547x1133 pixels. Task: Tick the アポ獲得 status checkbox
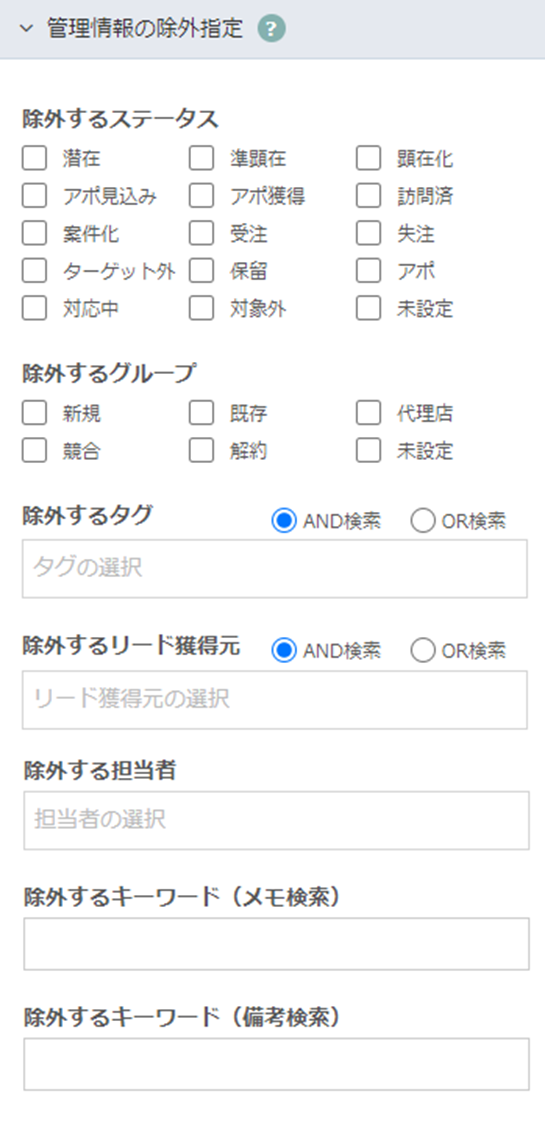point(202,196)
